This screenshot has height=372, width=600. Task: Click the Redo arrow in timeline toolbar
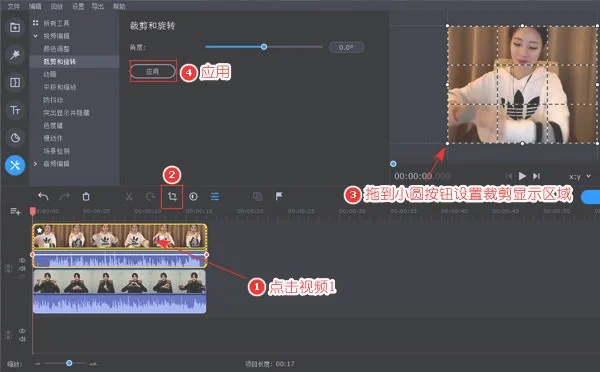pos(64,196)
